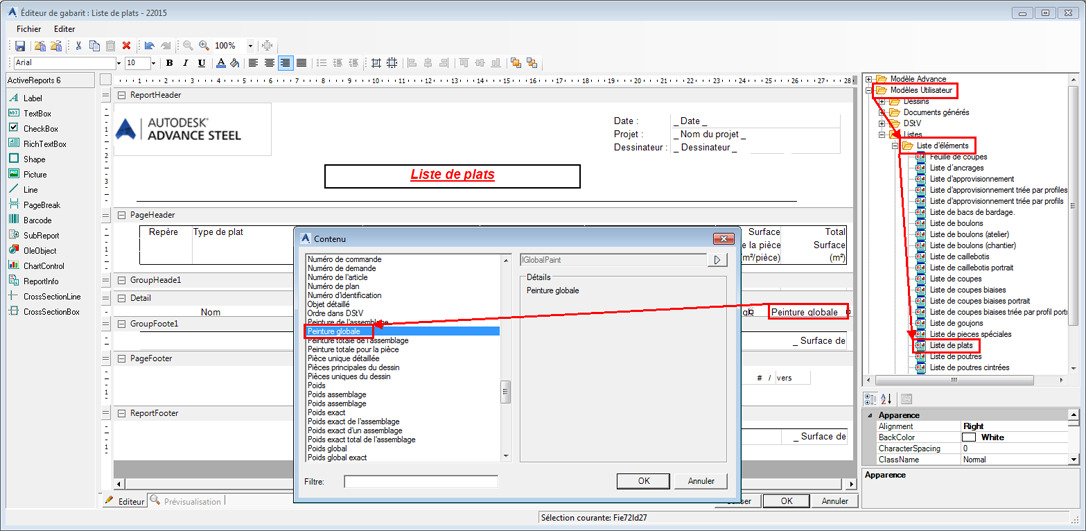Collapse the PageHeader section
Screen dimensions: 1086x531
121,215
